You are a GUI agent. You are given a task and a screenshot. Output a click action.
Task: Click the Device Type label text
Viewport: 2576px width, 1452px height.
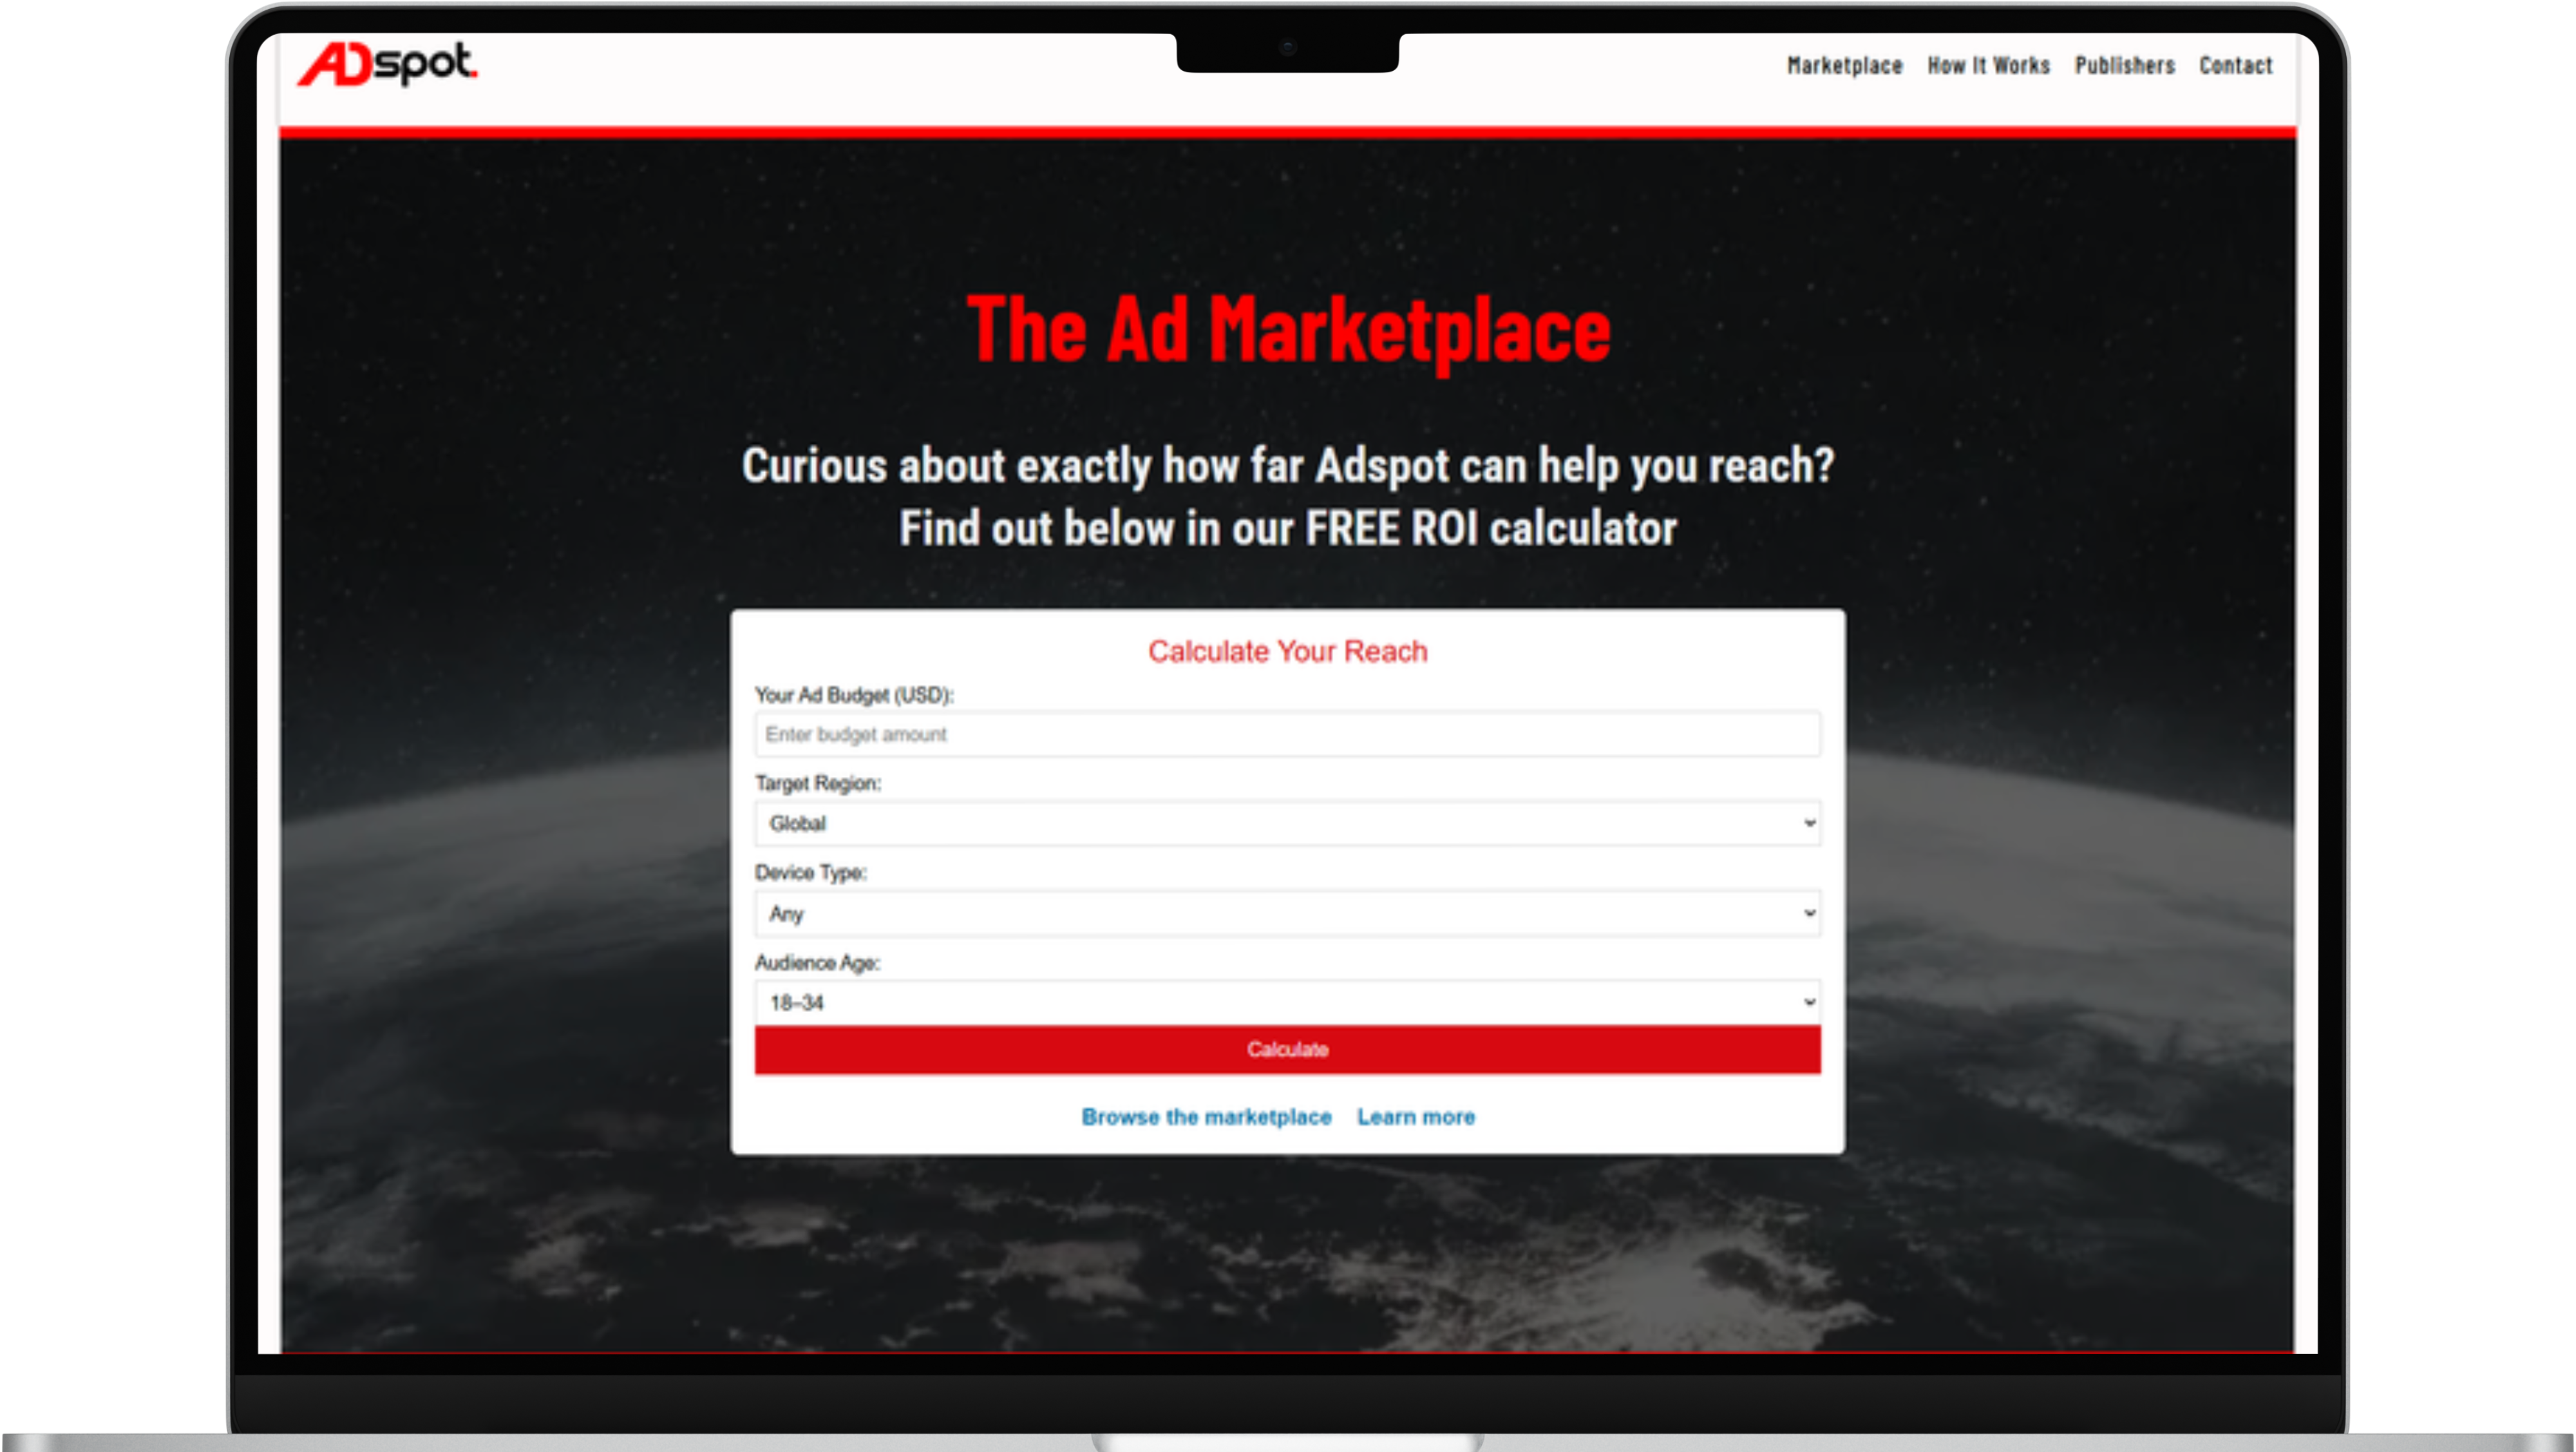(810, 873)
